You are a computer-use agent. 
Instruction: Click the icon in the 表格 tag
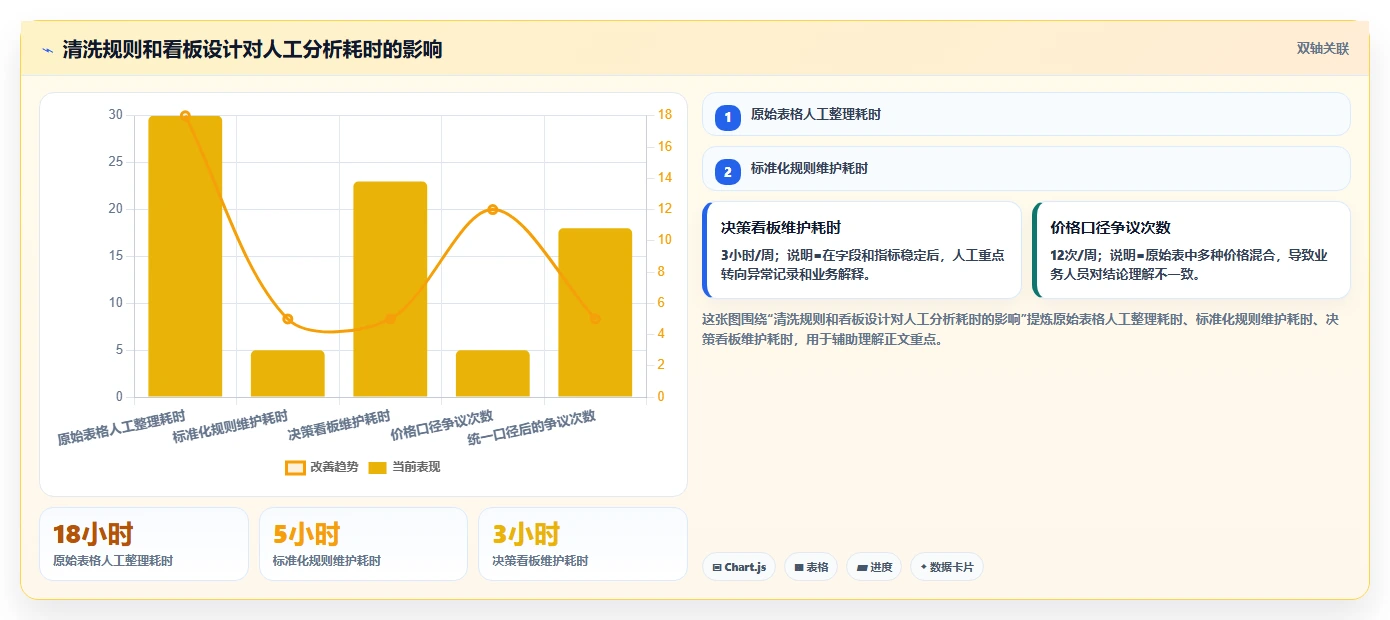pos(799,567)
